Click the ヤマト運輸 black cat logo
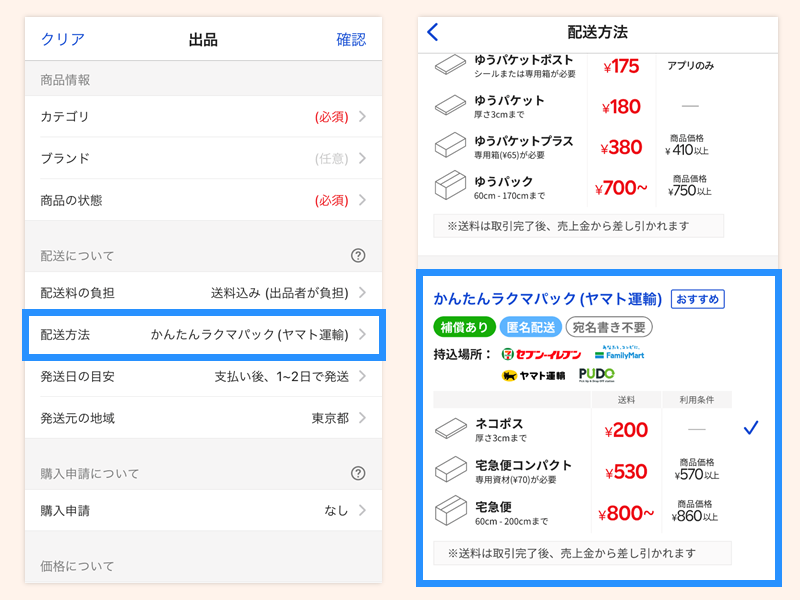This screenshot has height=600, width=800. coord(534,376)
